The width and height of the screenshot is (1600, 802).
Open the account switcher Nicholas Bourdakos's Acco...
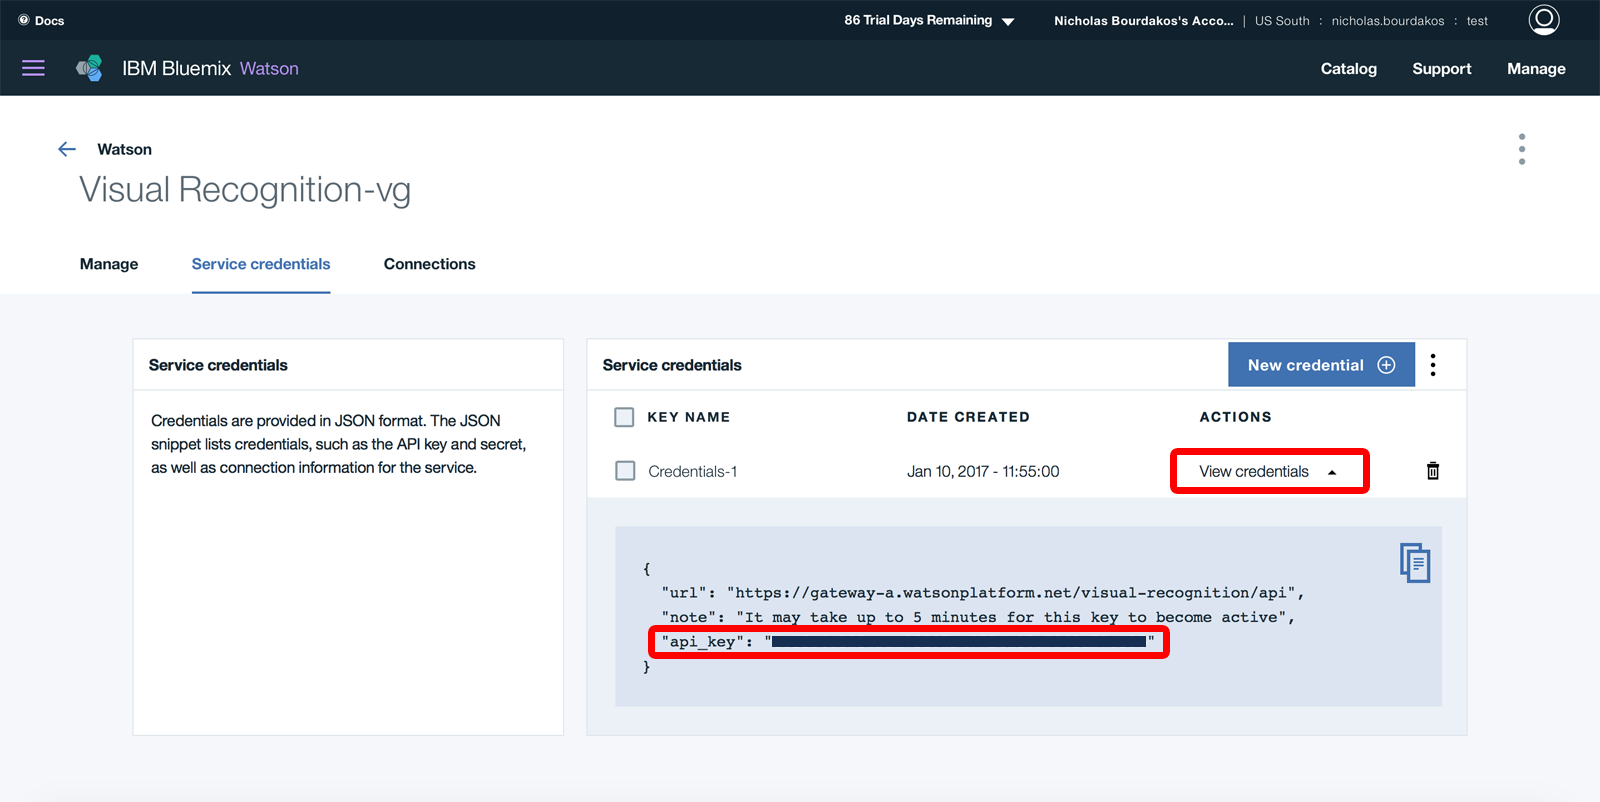point(1143,21)
